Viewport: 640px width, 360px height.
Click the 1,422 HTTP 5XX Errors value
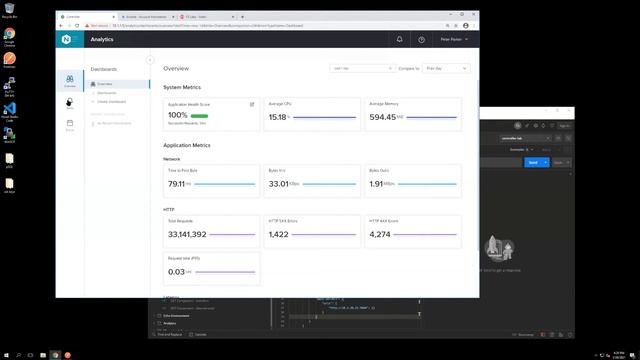tap(278, 234)
